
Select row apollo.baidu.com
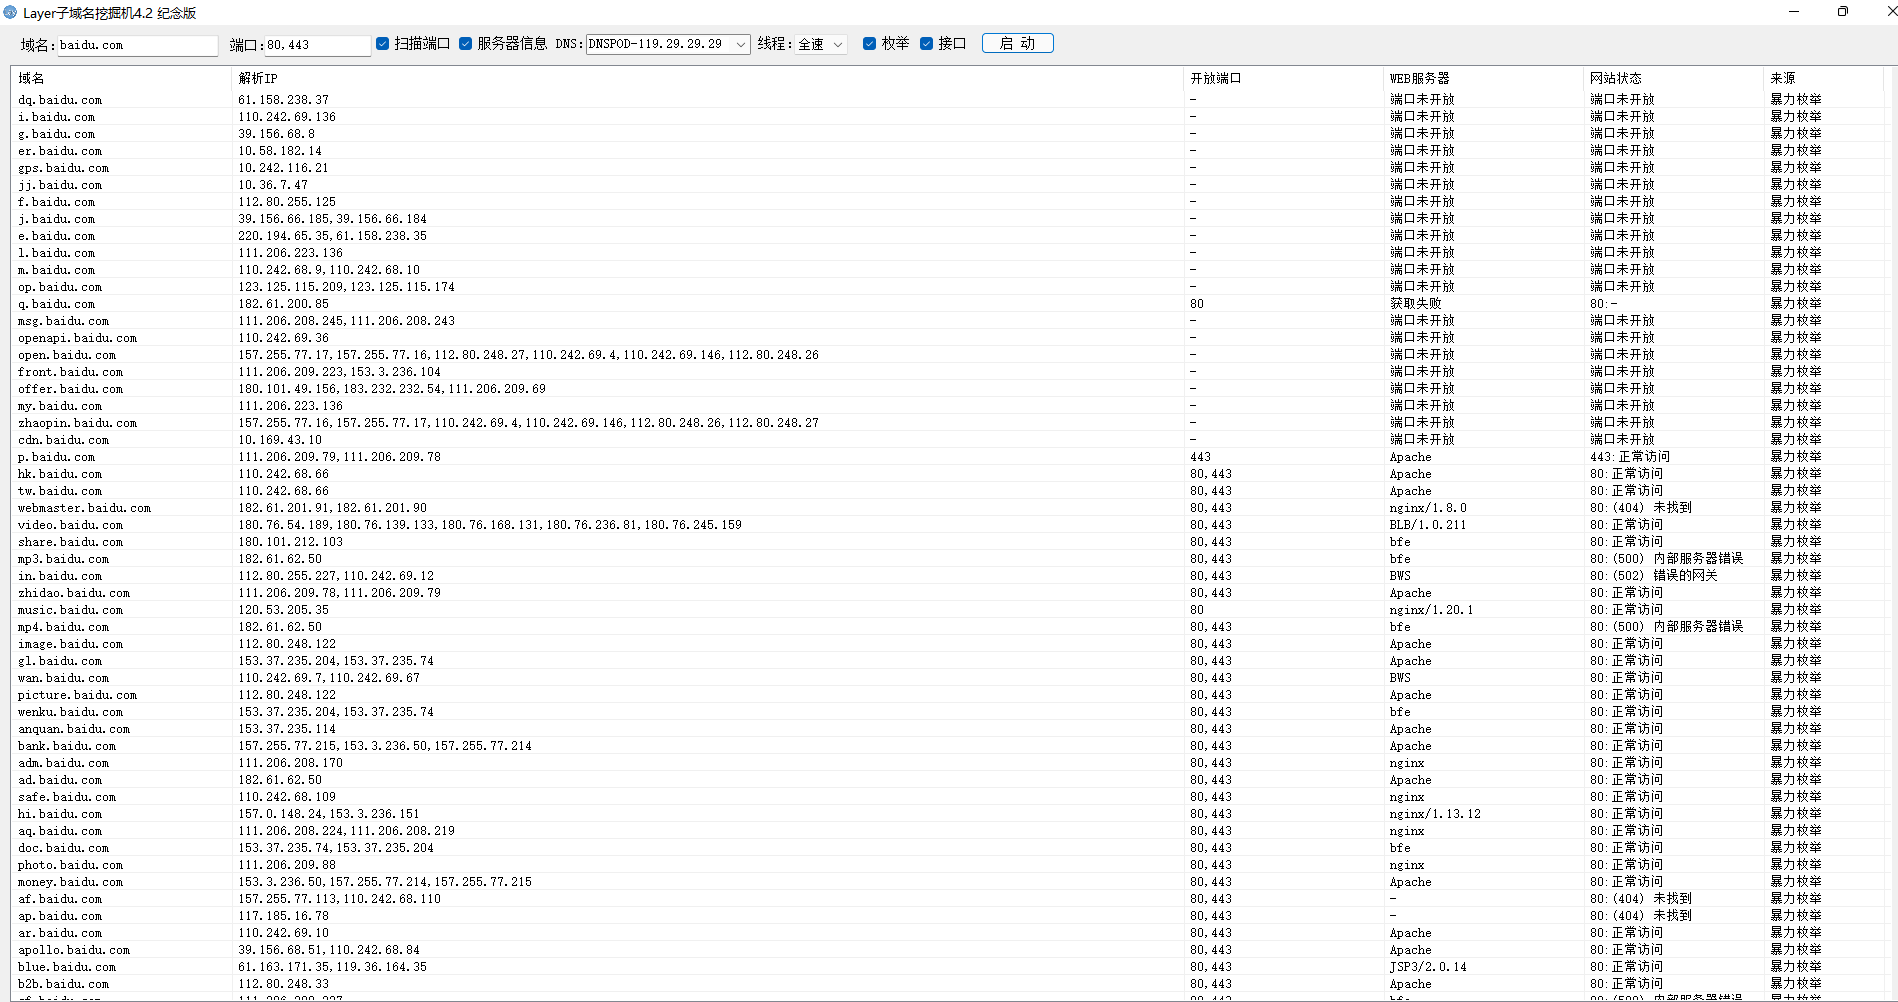click(948, 950)
